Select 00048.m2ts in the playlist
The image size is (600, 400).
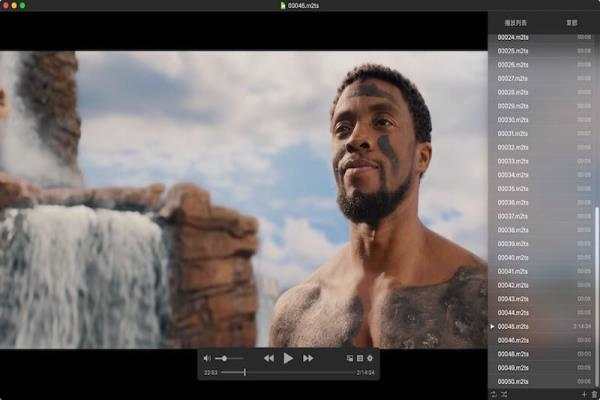pyautogui.click(x=541, y=354)
